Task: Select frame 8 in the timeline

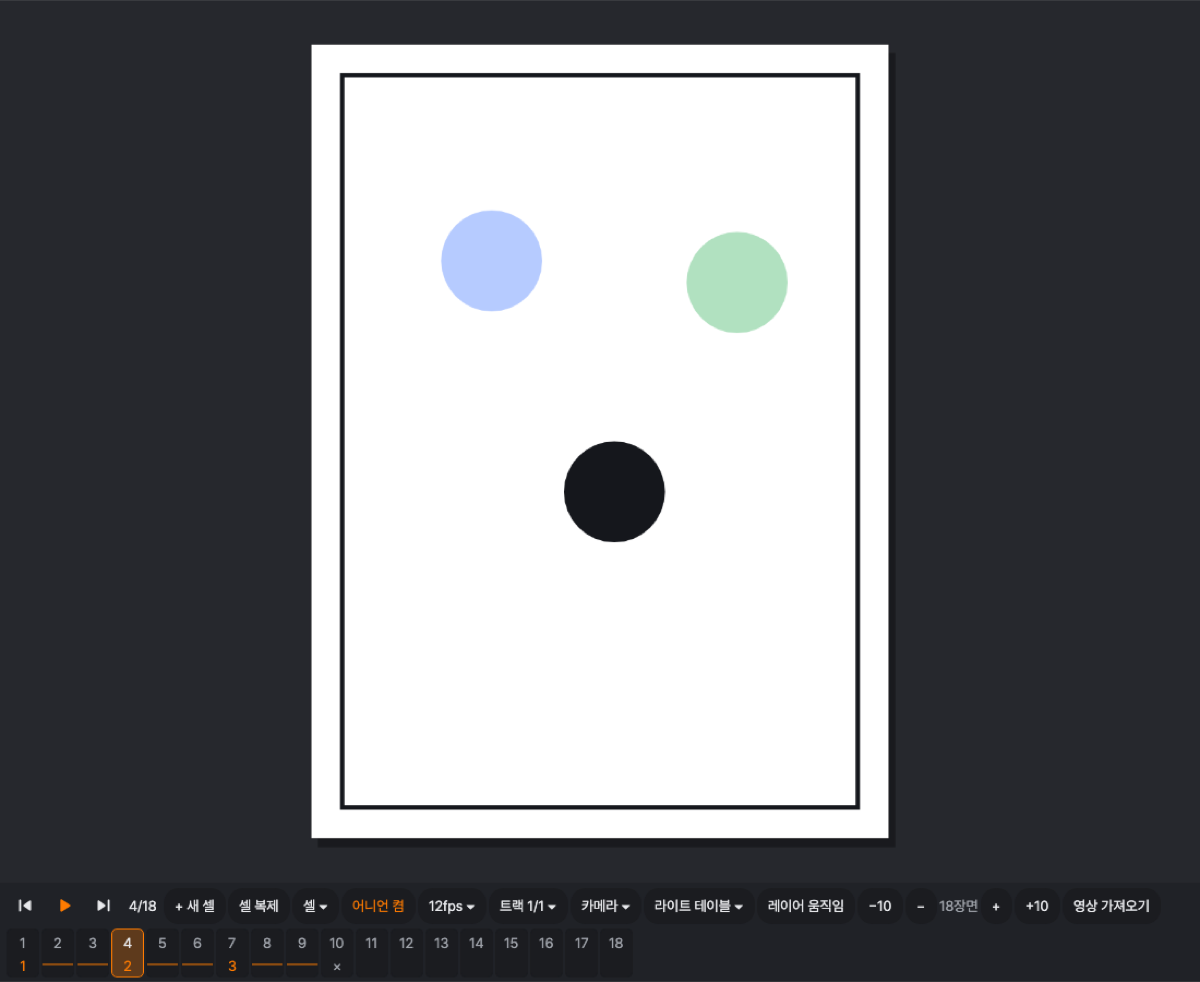Action: click(267, 953)
